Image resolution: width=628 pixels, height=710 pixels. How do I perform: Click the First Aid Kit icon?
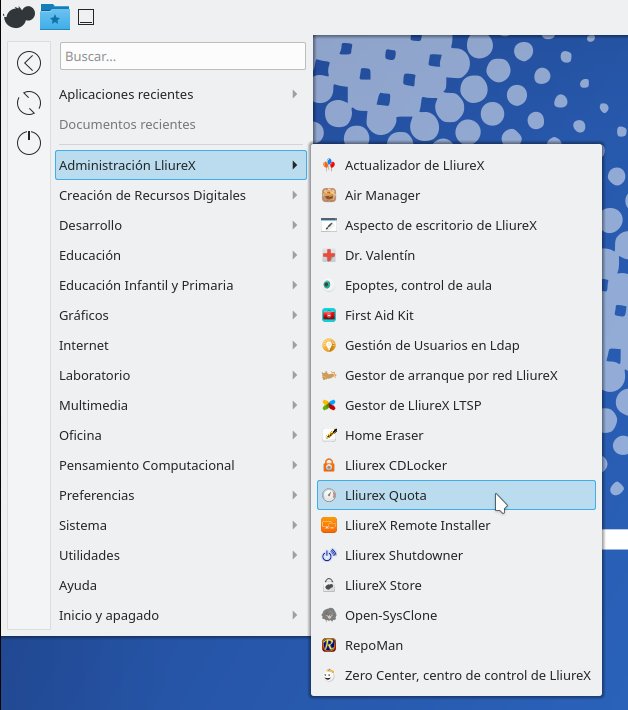click(329, 315)
